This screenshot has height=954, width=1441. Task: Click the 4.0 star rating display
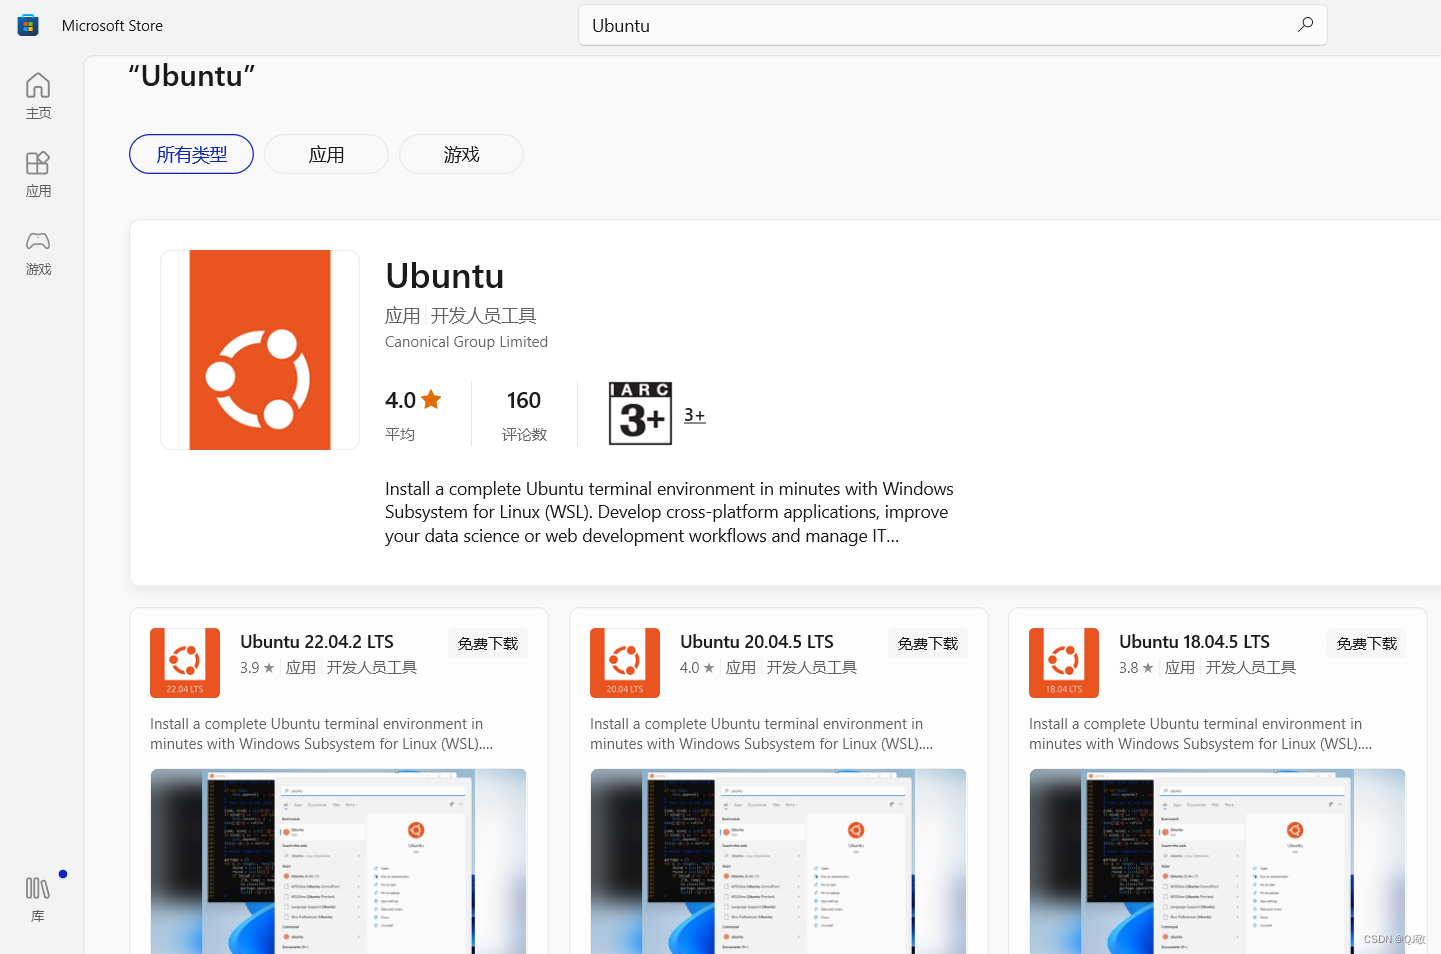[412, 399]
